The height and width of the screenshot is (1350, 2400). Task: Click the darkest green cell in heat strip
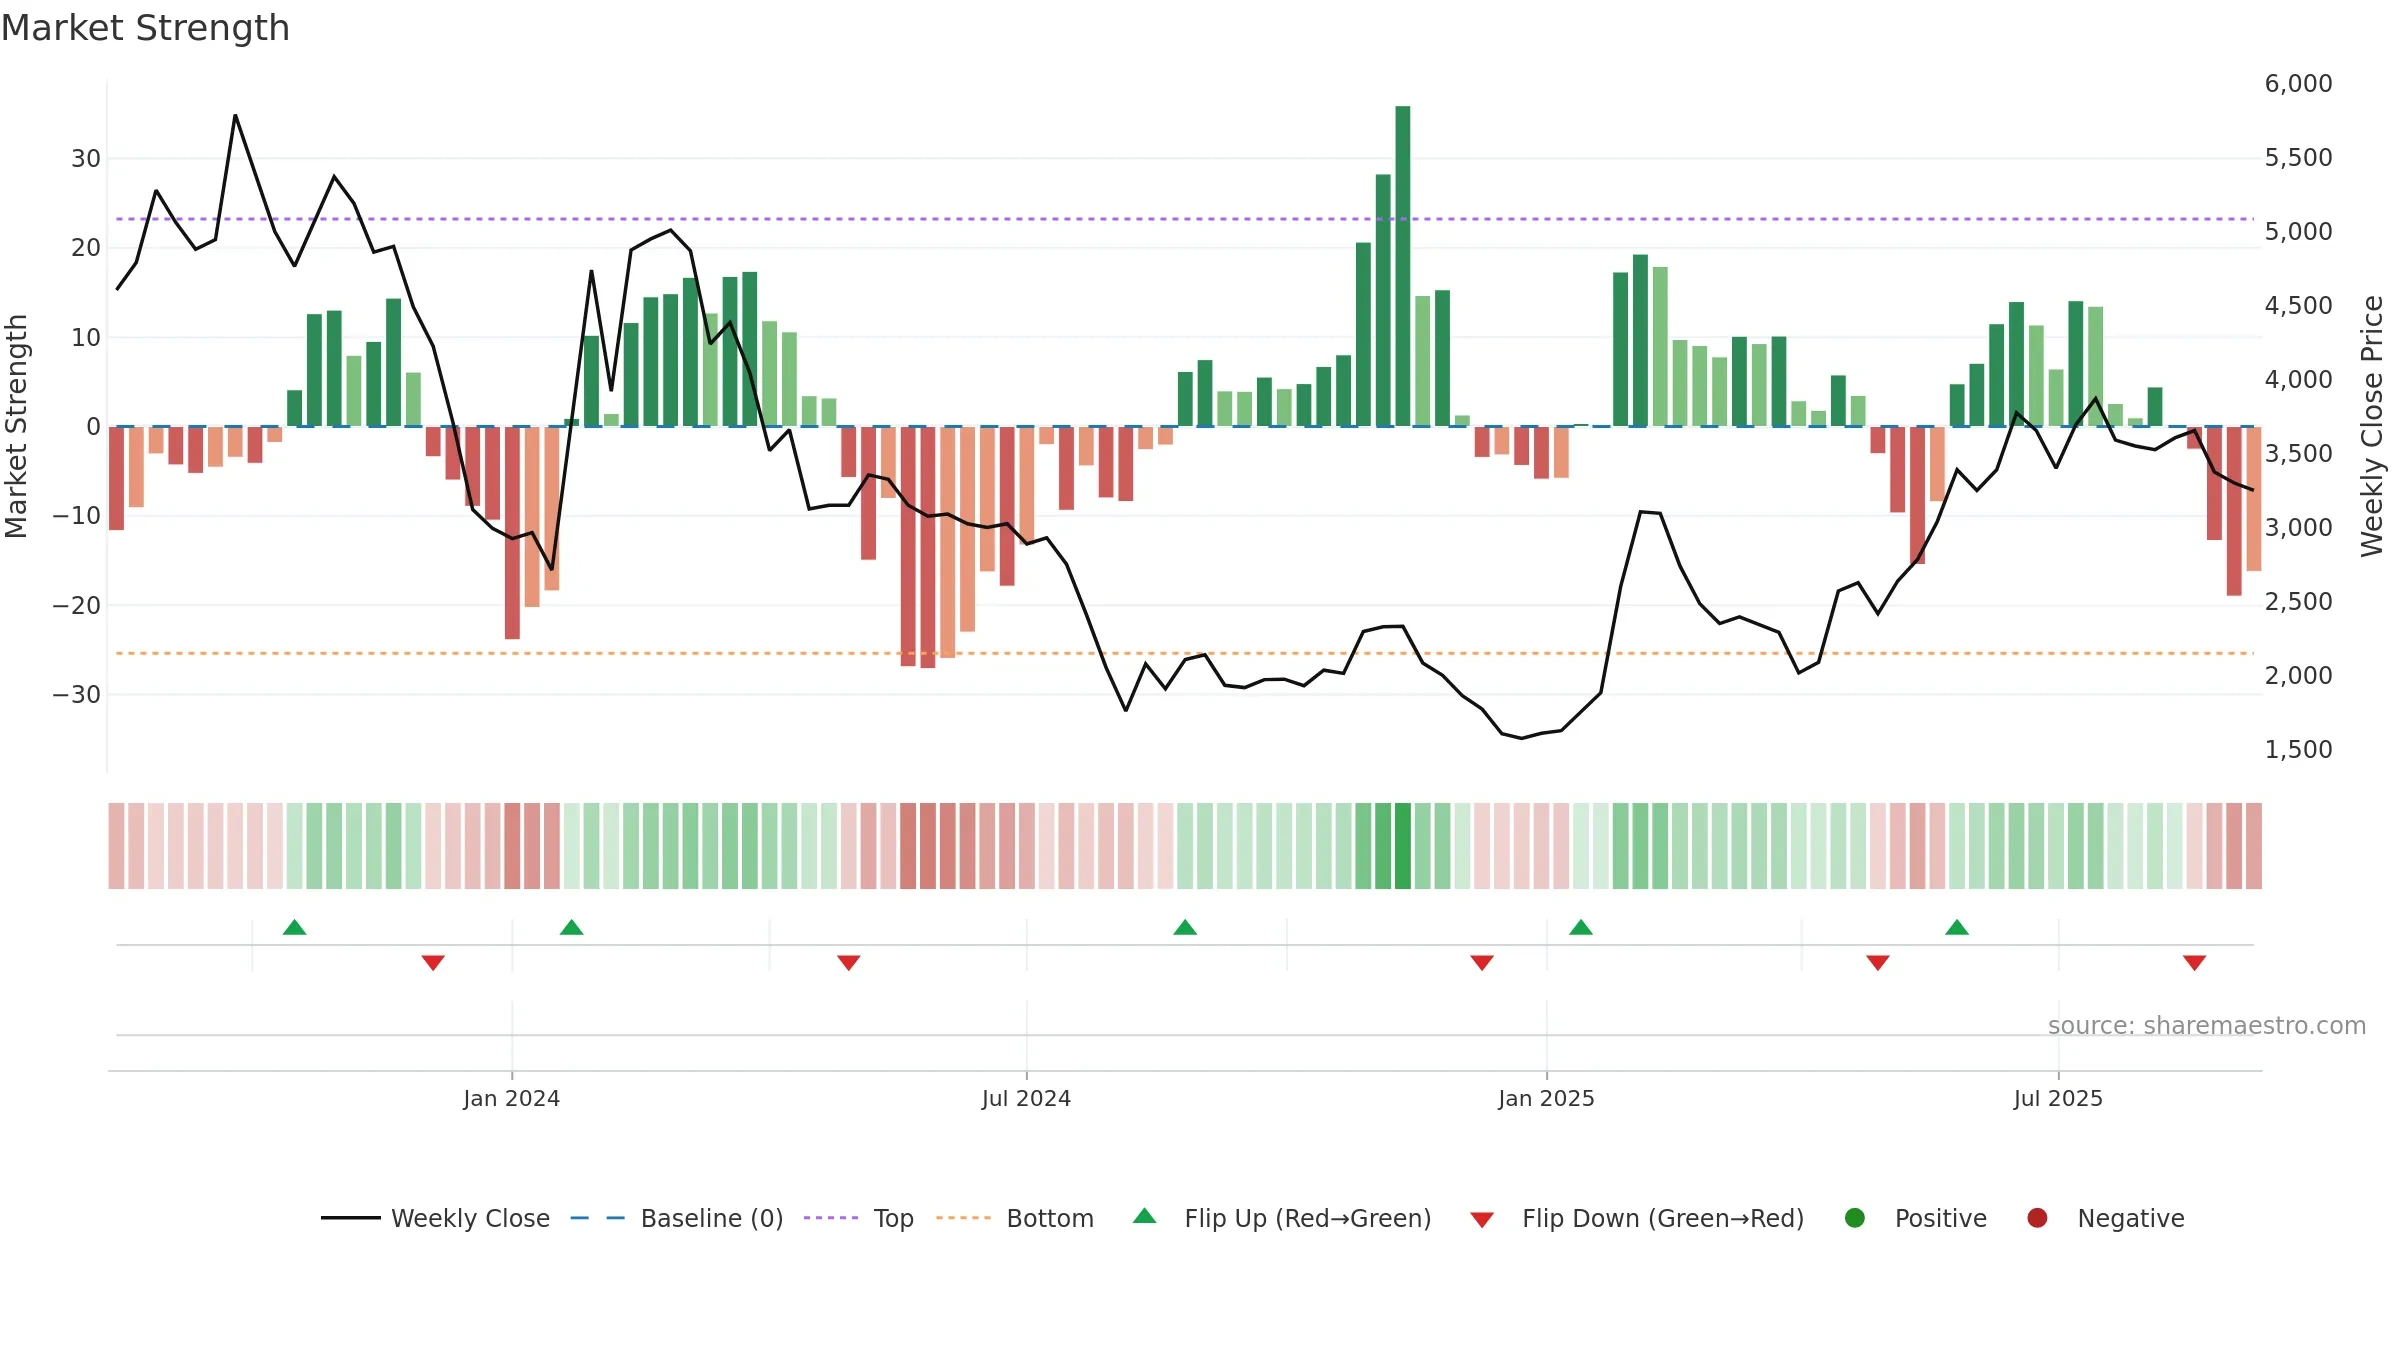(x=1403, y=846)
